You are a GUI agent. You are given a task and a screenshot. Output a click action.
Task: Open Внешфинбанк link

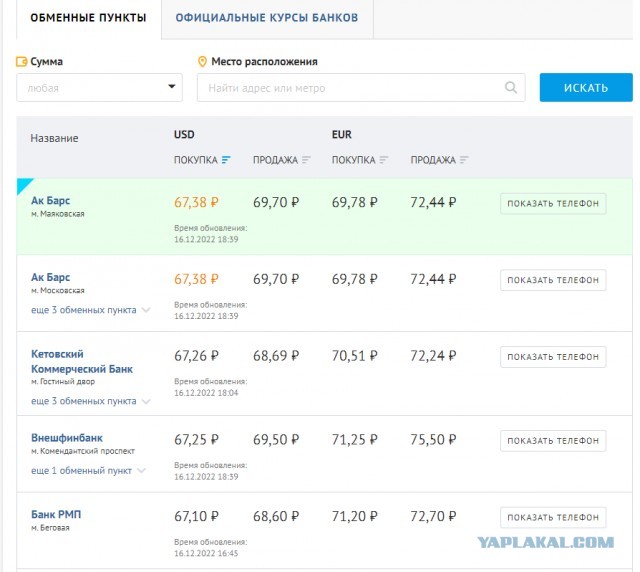[x=67, y=438]
